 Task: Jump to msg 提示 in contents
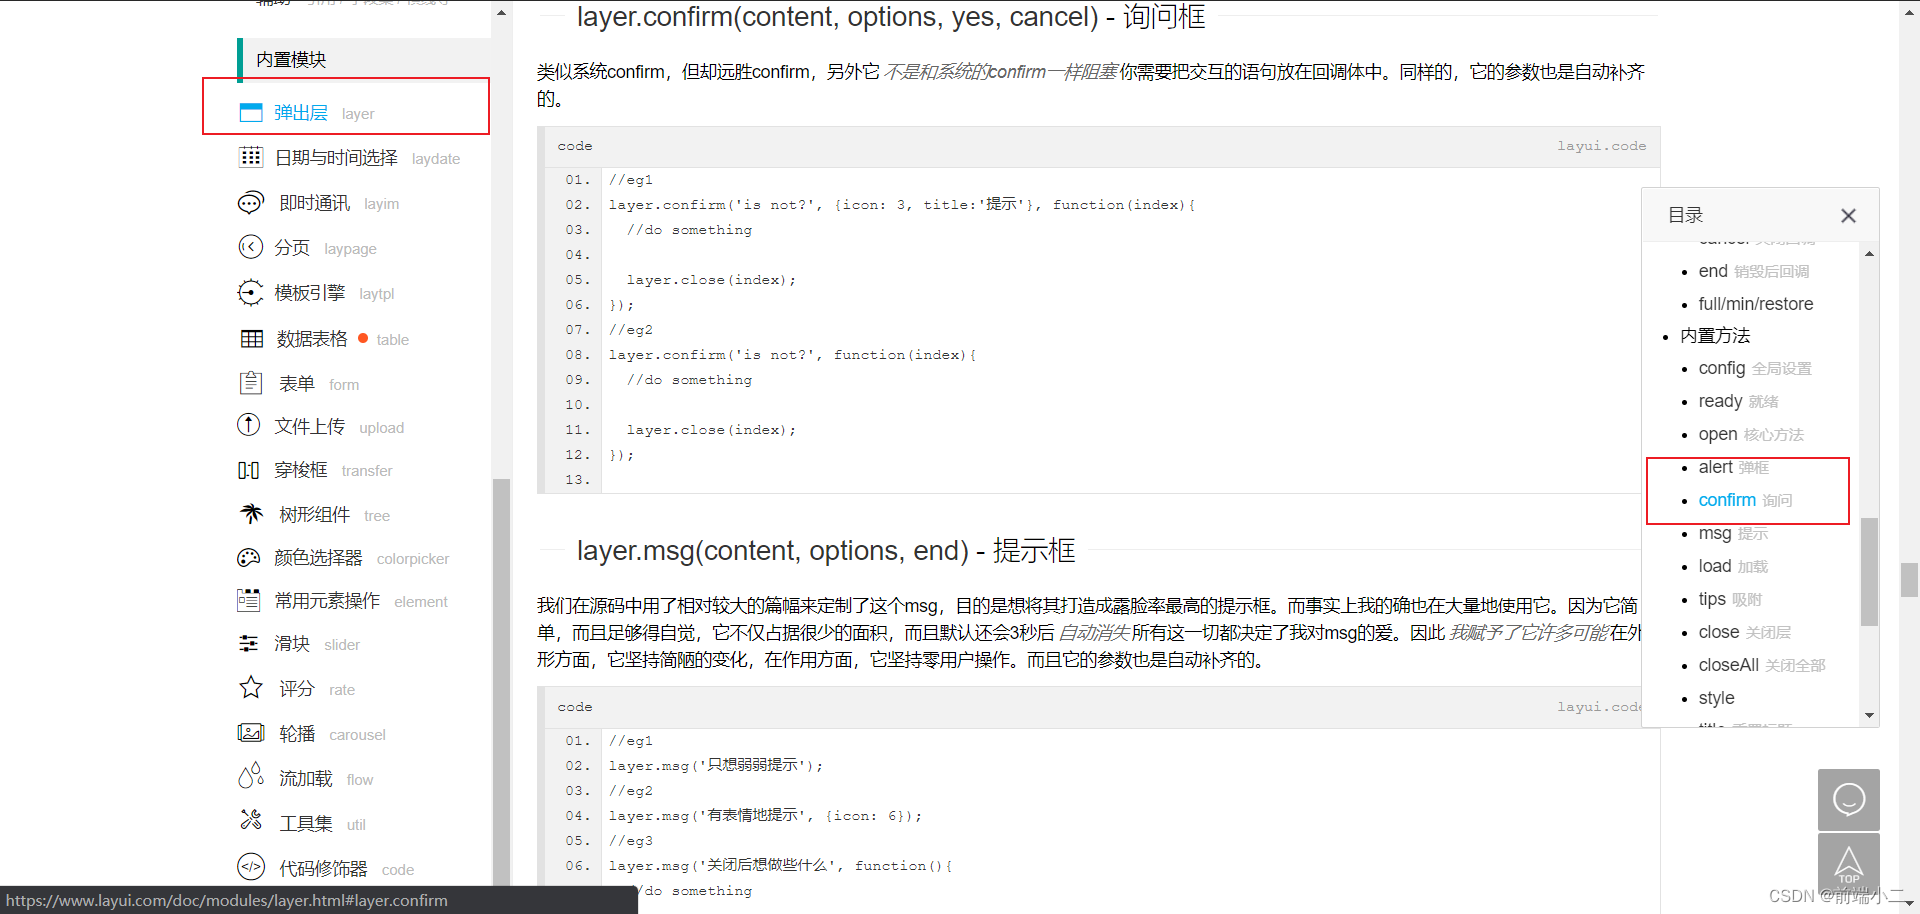tap(1733, 533)
